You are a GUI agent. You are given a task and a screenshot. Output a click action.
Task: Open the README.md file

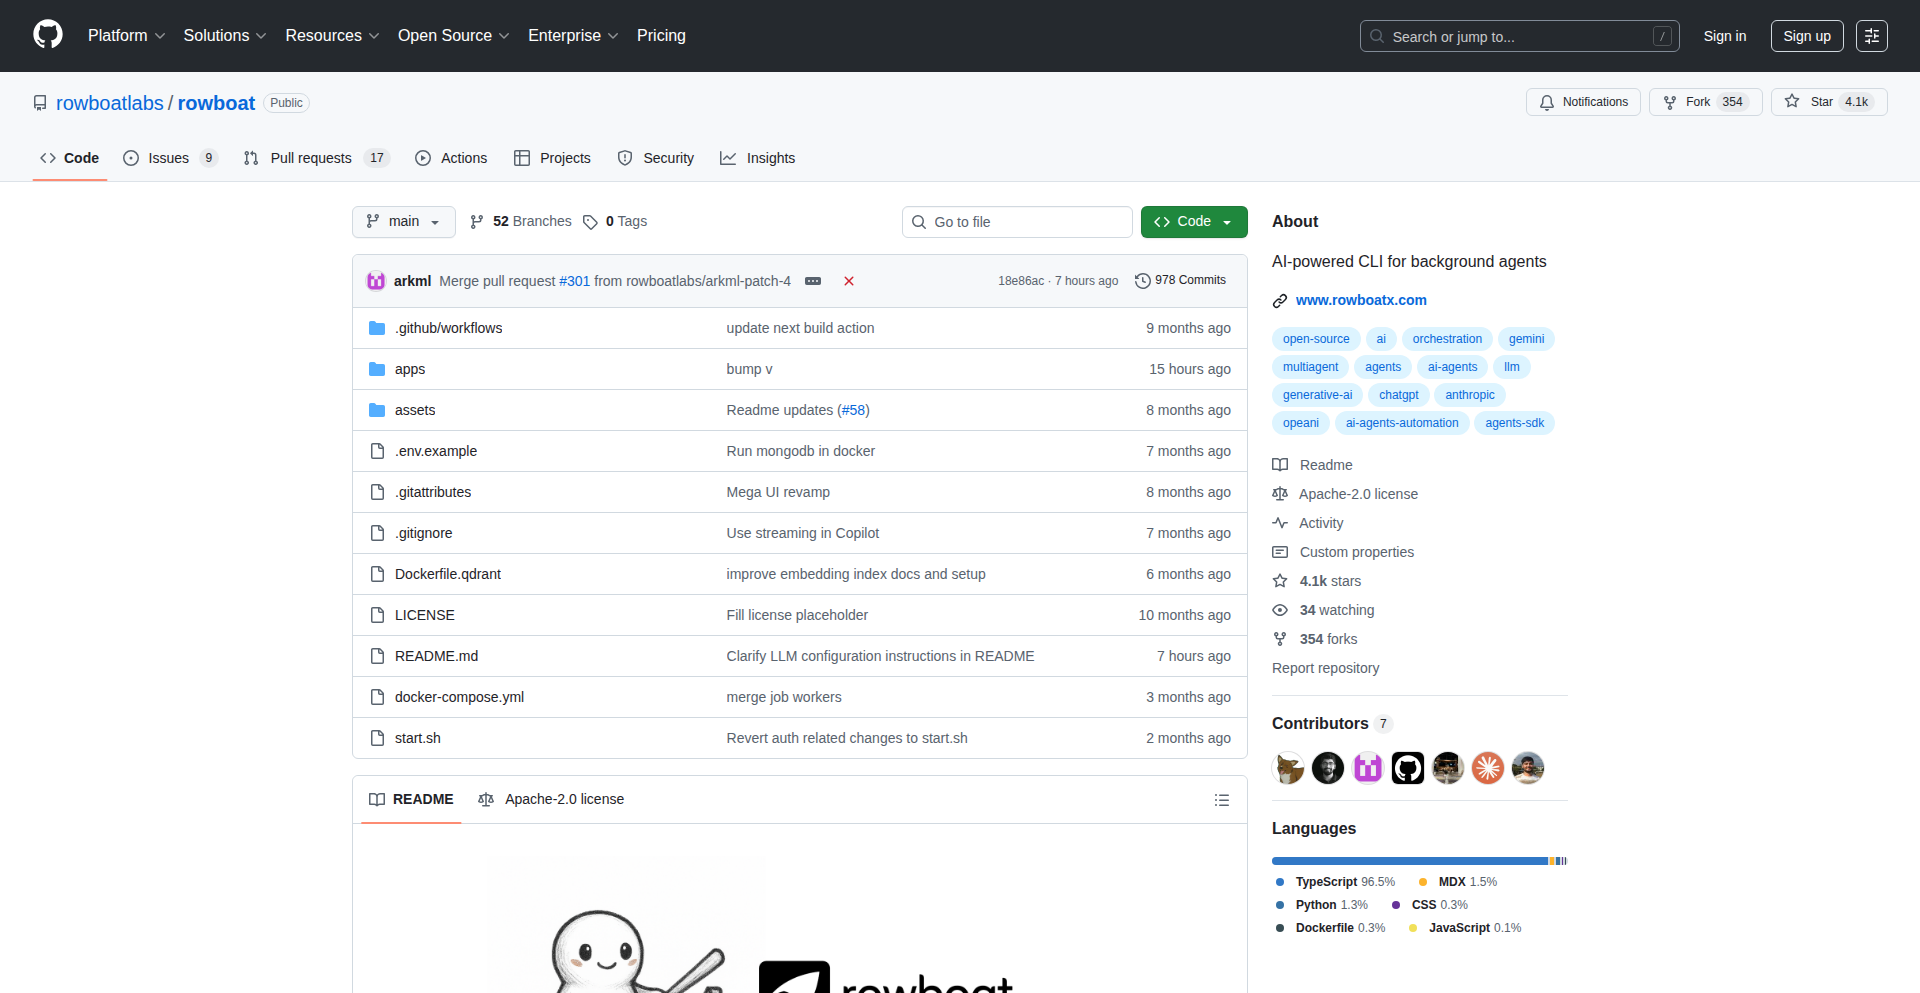coord(436,656)
